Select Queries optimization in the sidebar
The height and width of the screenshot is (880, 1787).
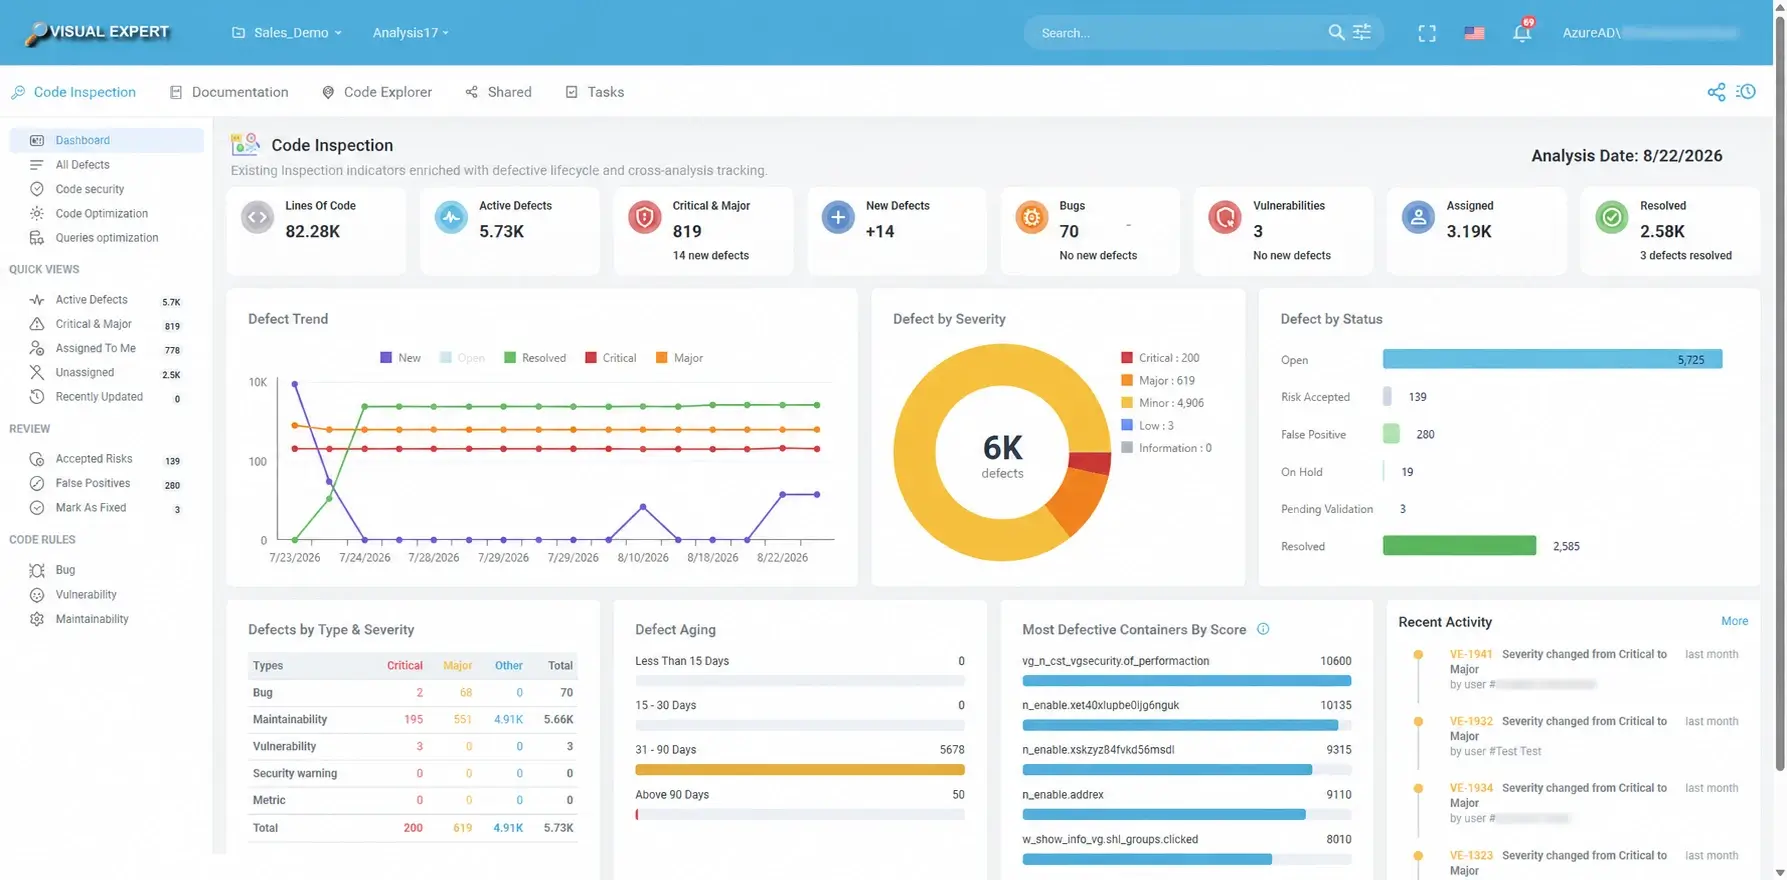point(106,238)
